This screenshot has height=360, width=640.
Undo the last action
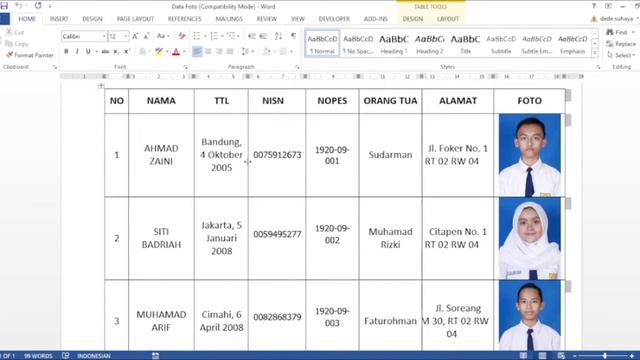(x=18, y=6)
